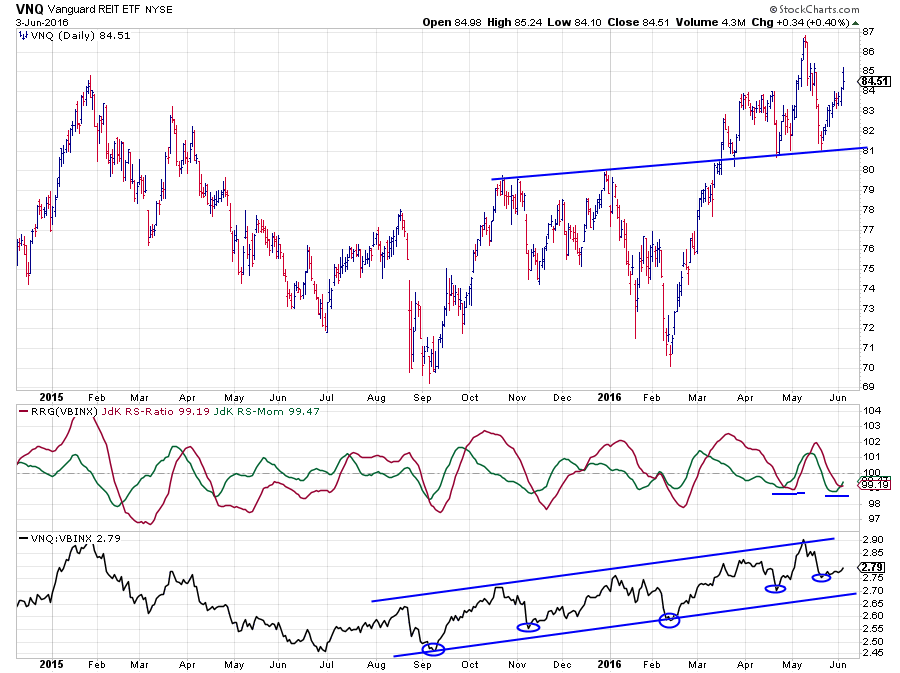This screenshot has width=900, height=673.
Task: Click the upper blue channel line in ratio panel
Action: point(603,570)
